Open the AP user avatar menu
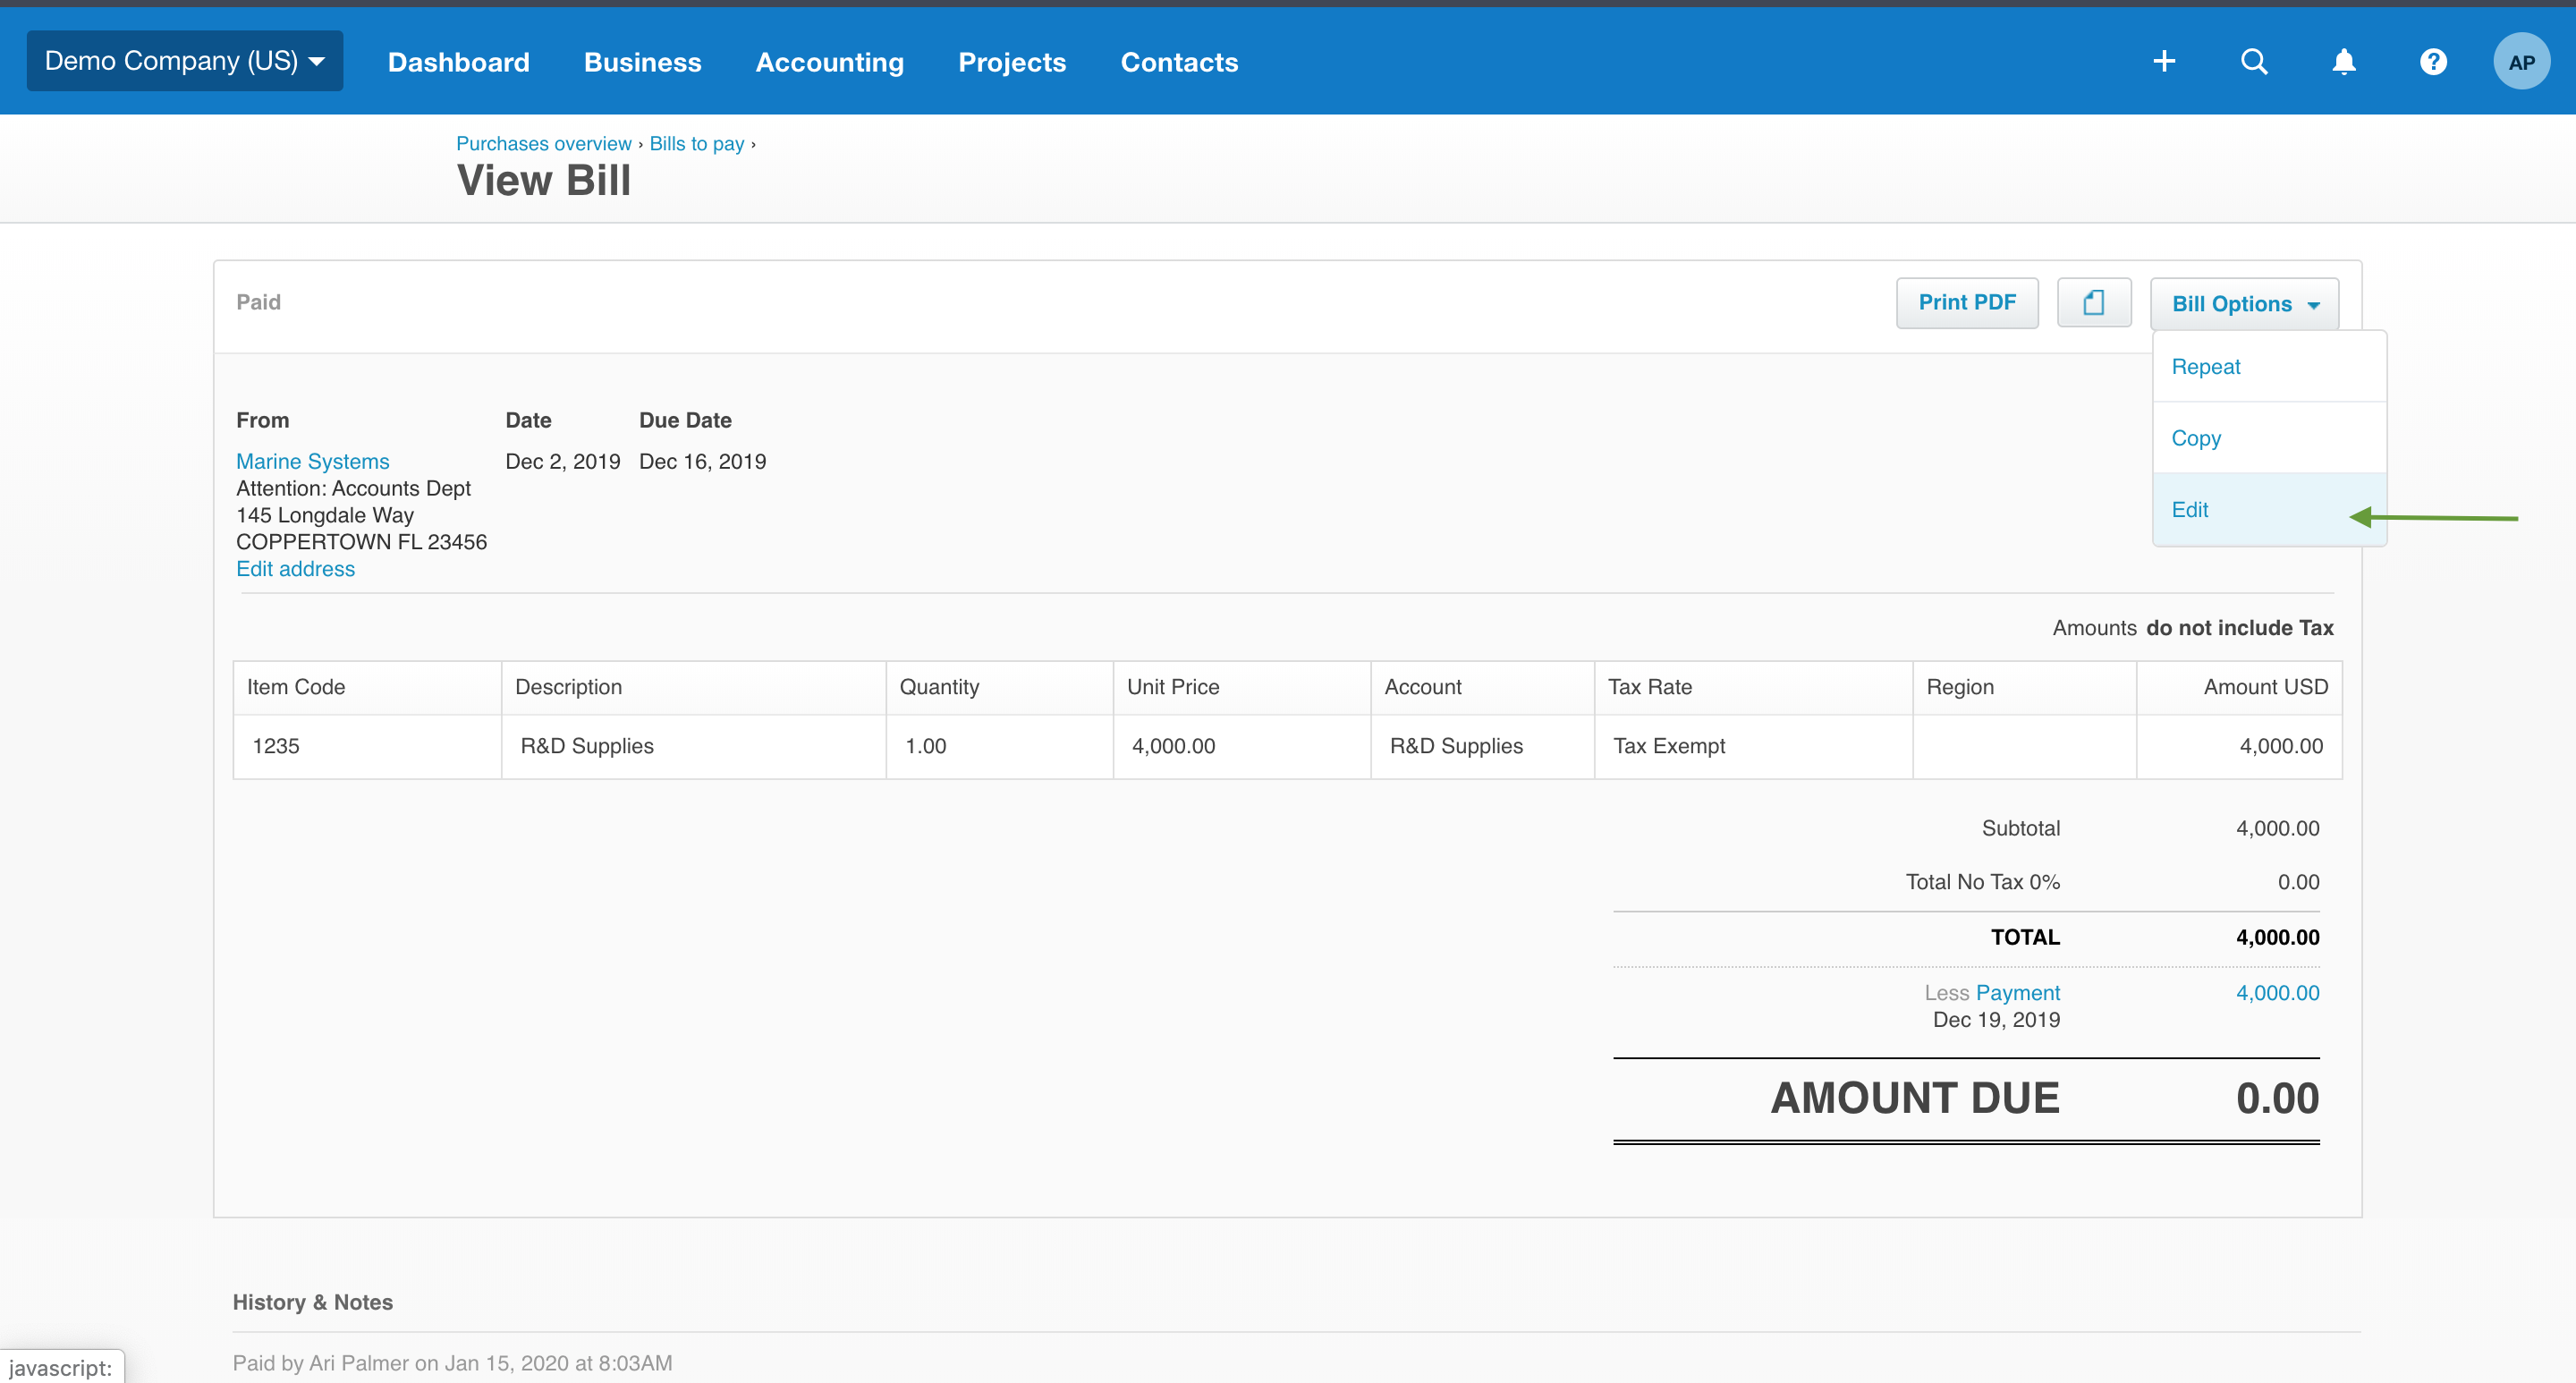This screenshot has width=2576, height=1383. [2522, 61]
